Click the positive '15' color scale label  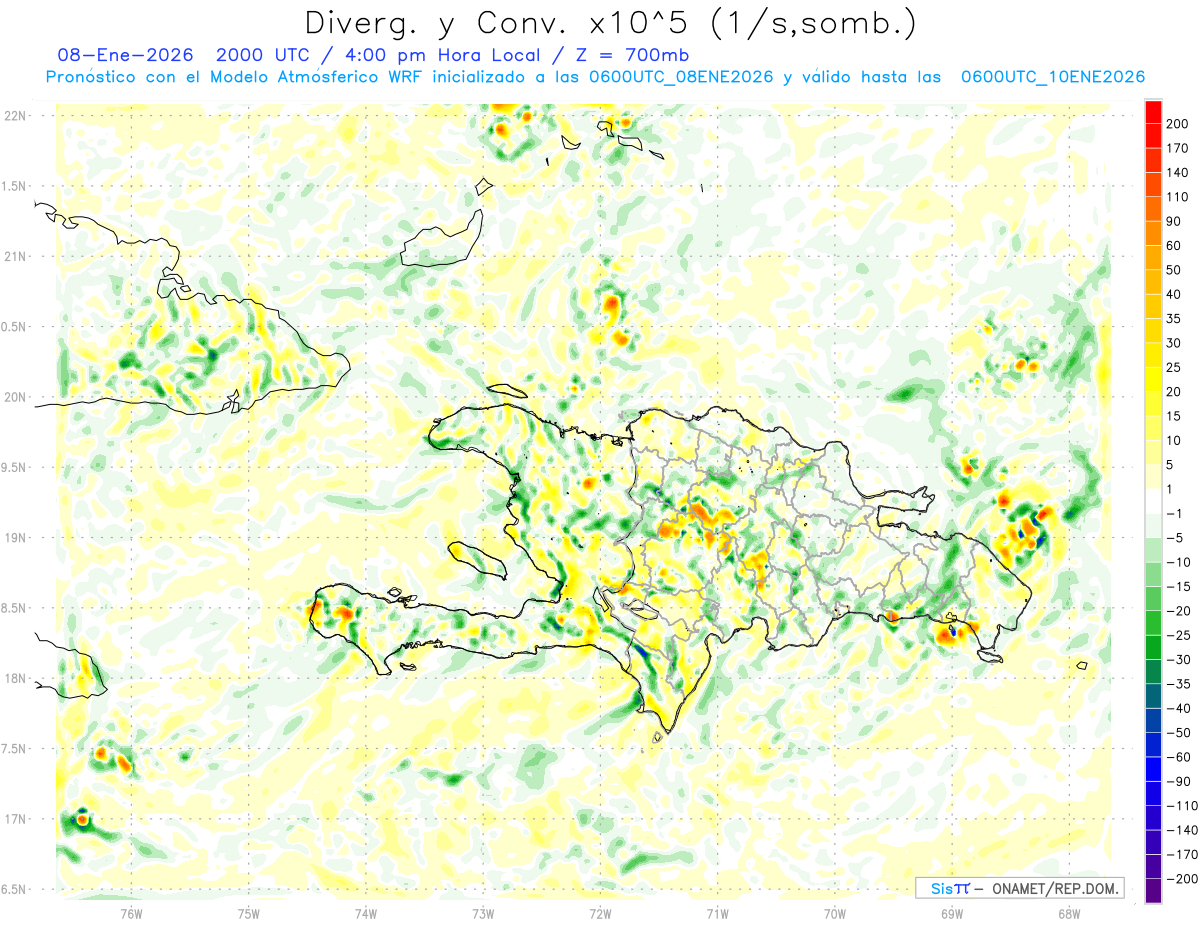tap(1176, 416)
